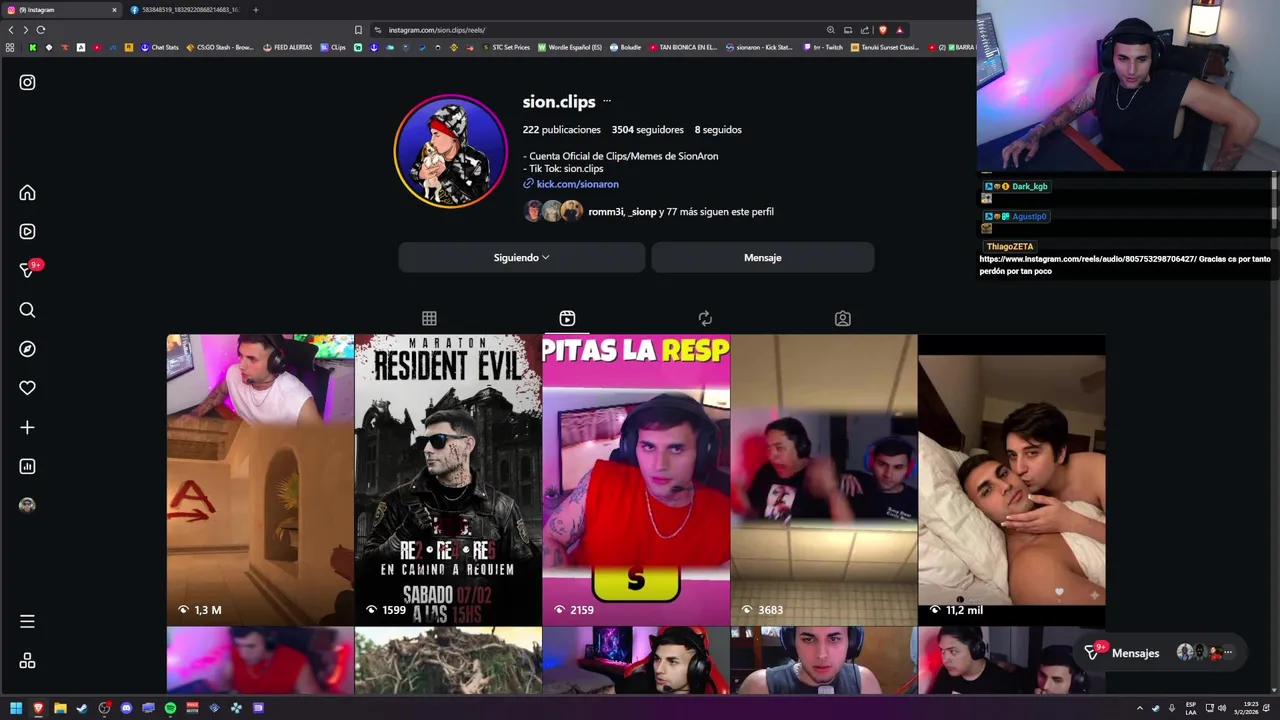Open the Chat Stats bookmark

pyautogui.click(x=159, y=47)
